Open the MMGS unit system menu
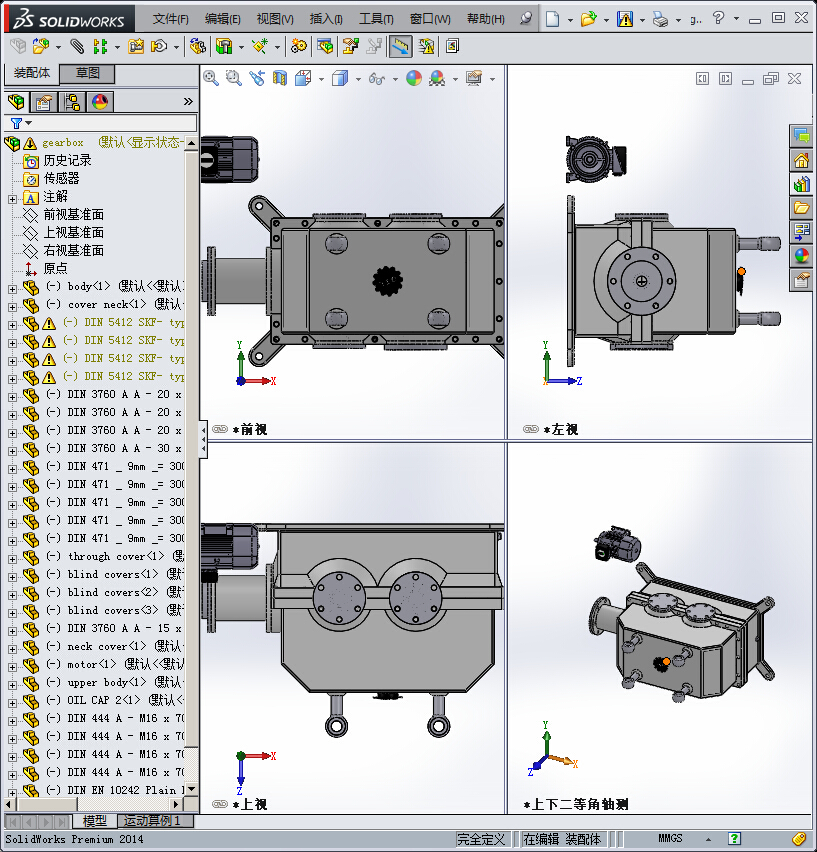The width and height of the screenshot is (817, 852). click(x=708, y=840)
